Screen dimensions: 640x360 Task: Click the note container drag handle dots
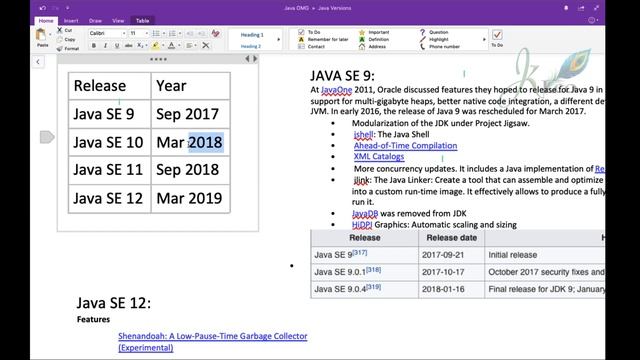158,59
